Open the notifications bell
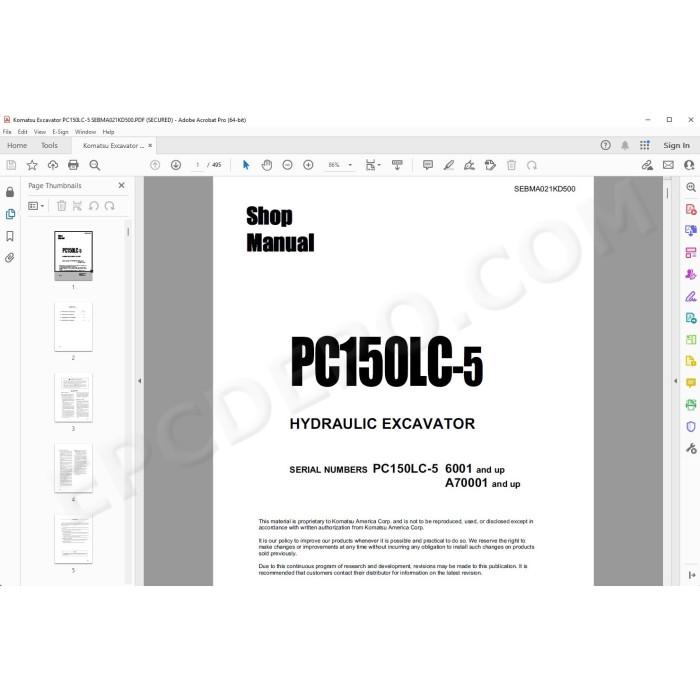This screenshot has width=700, height=700. (625, 145)
